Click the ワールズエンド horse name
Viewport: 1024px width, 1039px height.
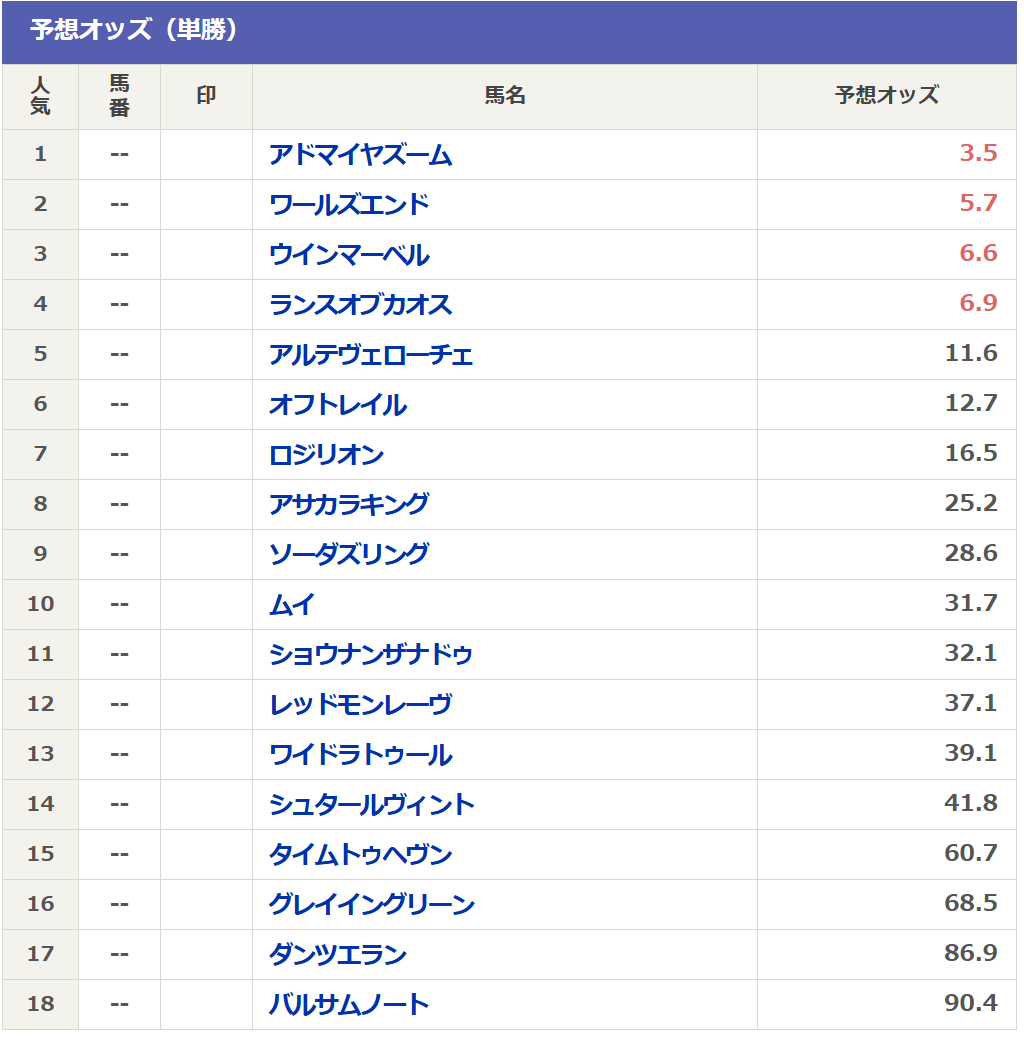349,205
